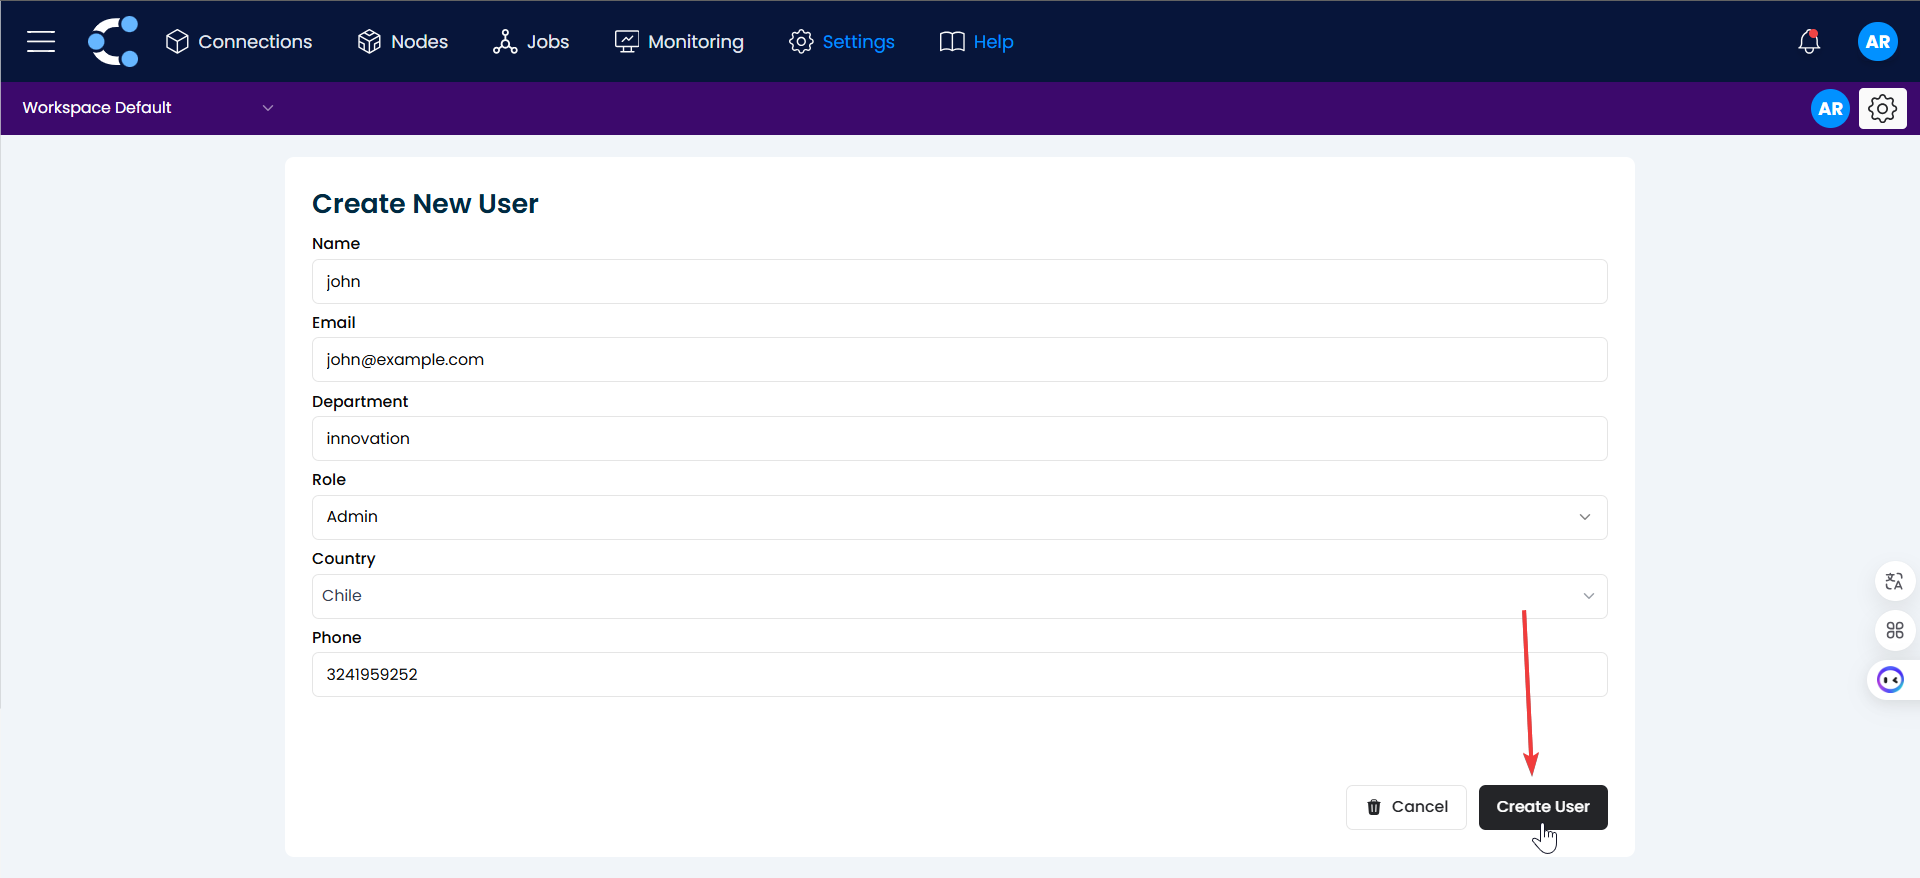Open the chat assistant floating icon
Screen dimensions: 1920x878
(x=1890, y=680)
